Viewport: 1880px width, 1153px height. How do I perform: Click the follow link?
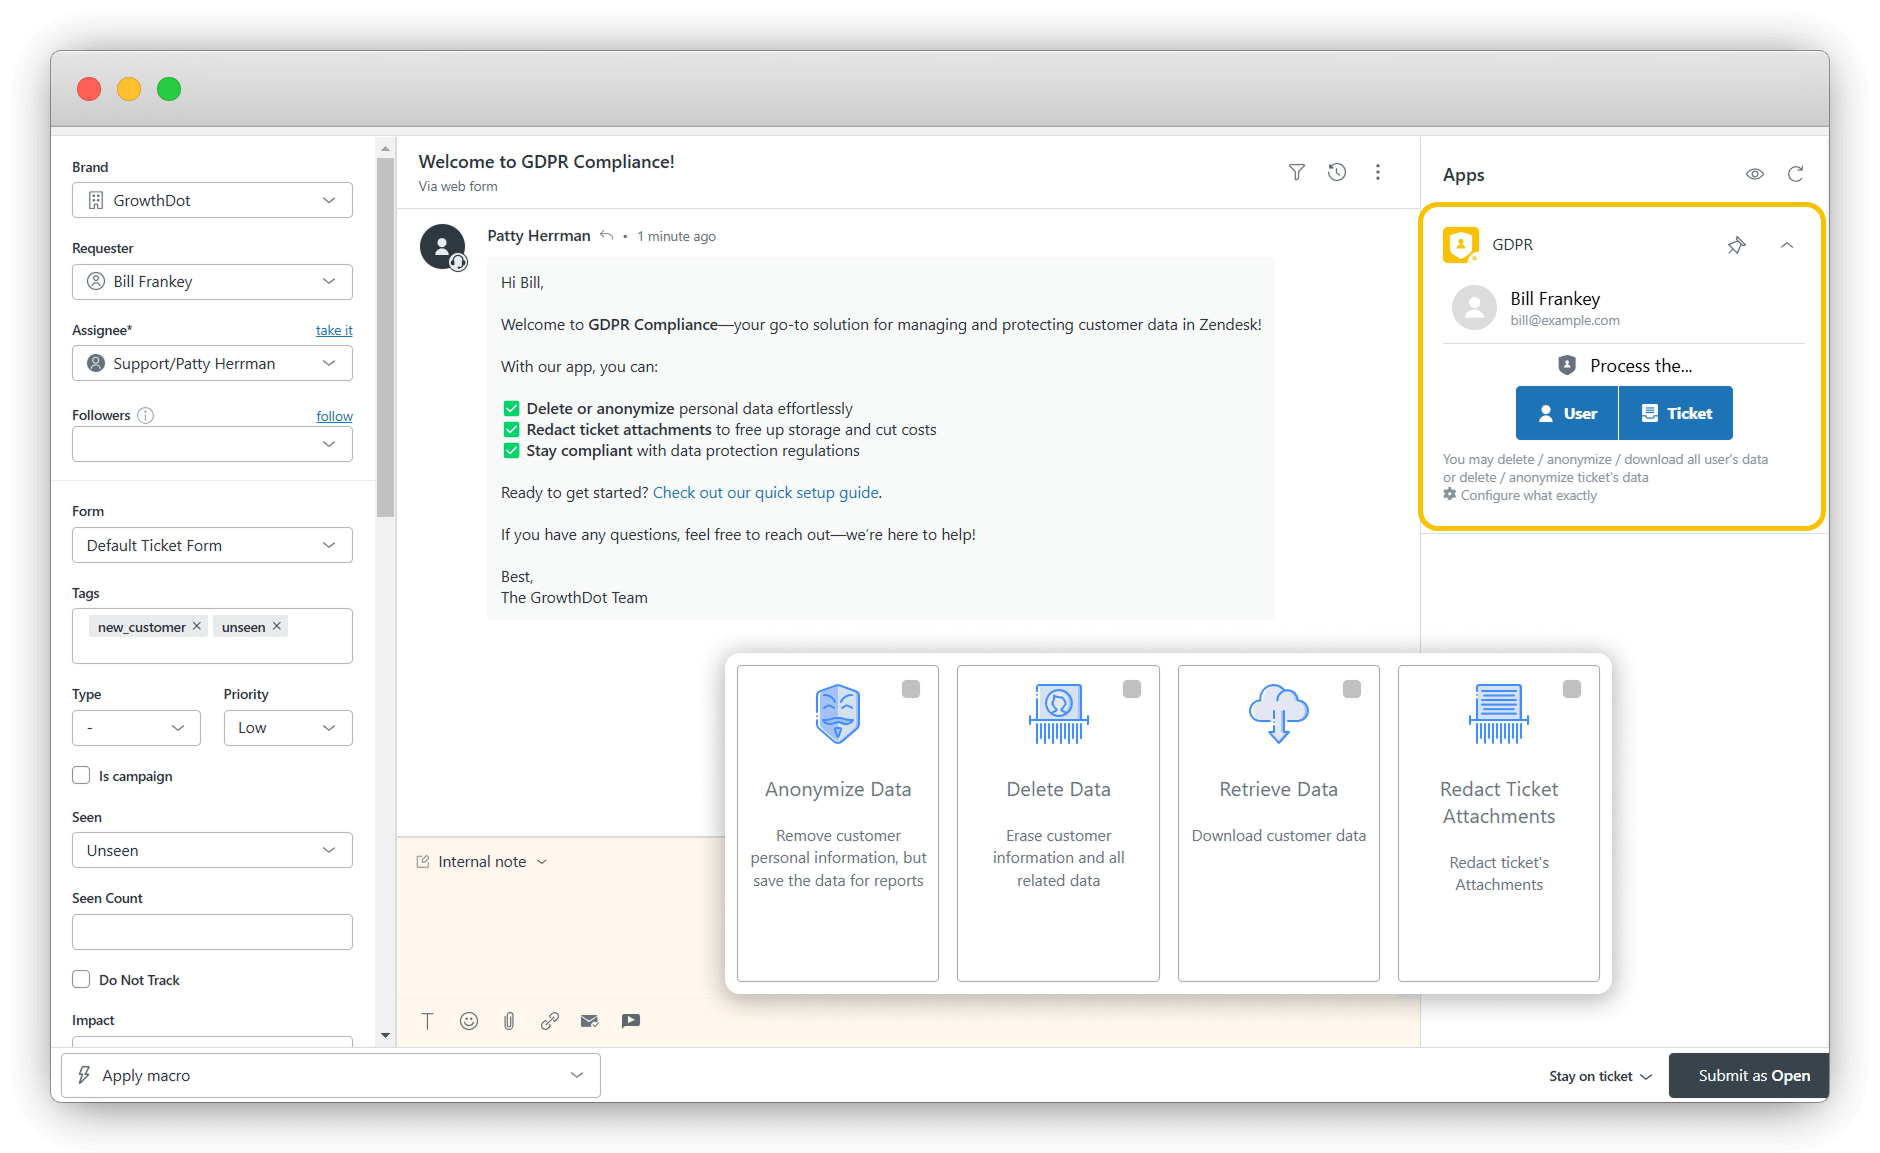click(334, 416)
